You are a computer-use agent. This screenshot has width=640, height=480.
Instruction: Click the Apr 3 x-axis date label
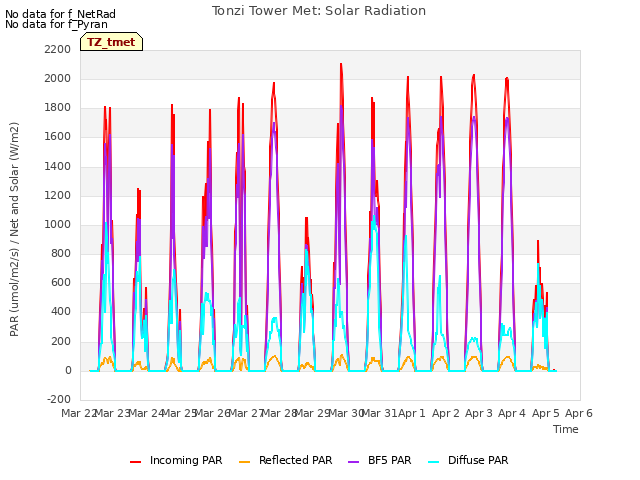[478, 413]
